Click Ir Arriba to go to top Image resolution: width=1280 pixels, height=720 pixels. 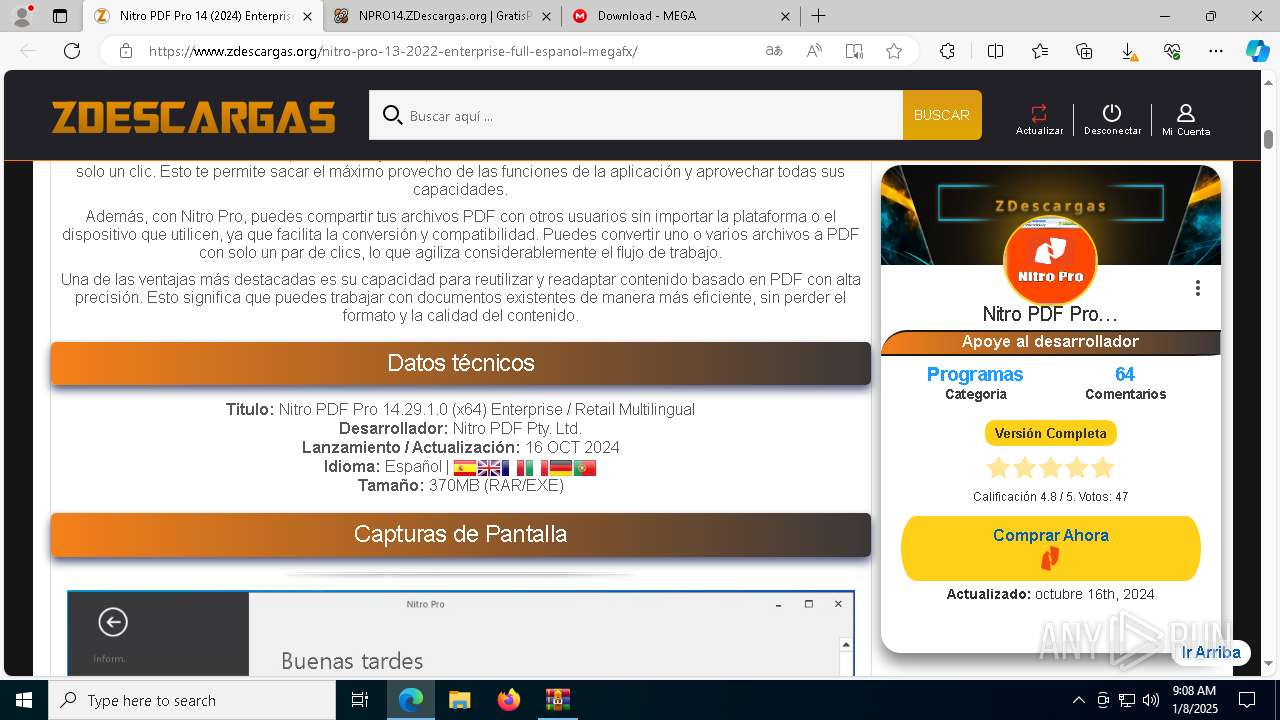(1211, 652)
